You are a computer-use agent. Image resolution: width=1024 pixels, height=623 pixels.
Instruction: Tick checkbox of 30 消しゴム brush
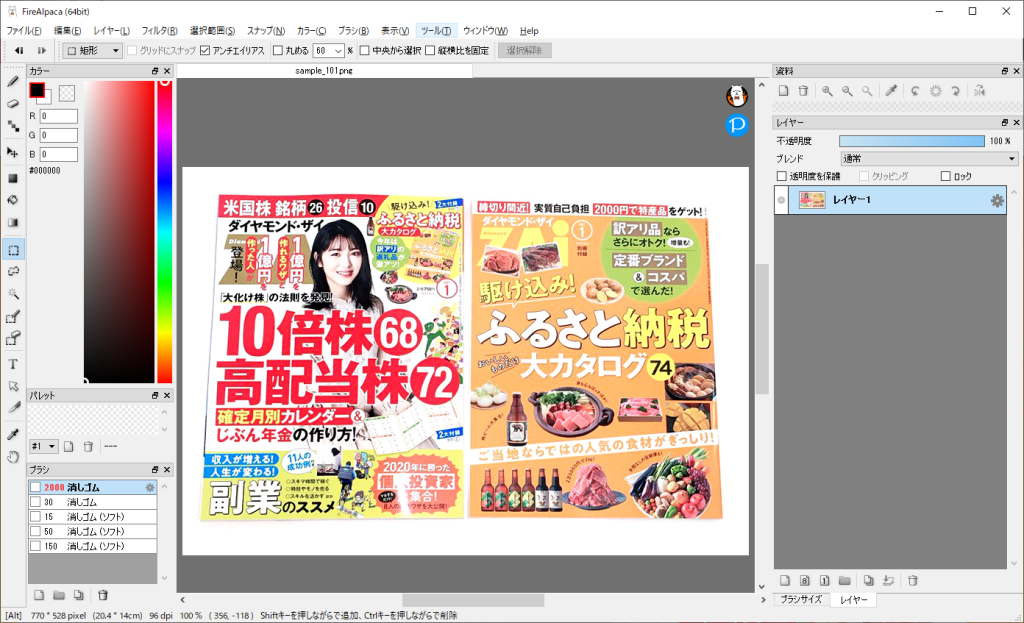tap(36, 502)
